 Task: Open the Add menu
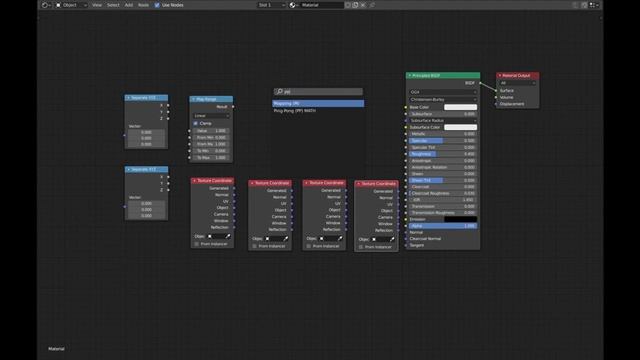click(129, 5)
